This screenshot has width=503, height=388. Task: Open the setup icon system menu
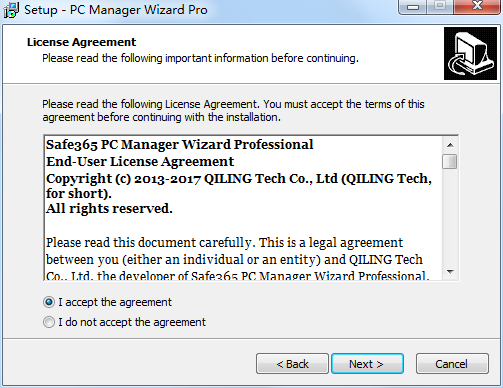(11, 10)
